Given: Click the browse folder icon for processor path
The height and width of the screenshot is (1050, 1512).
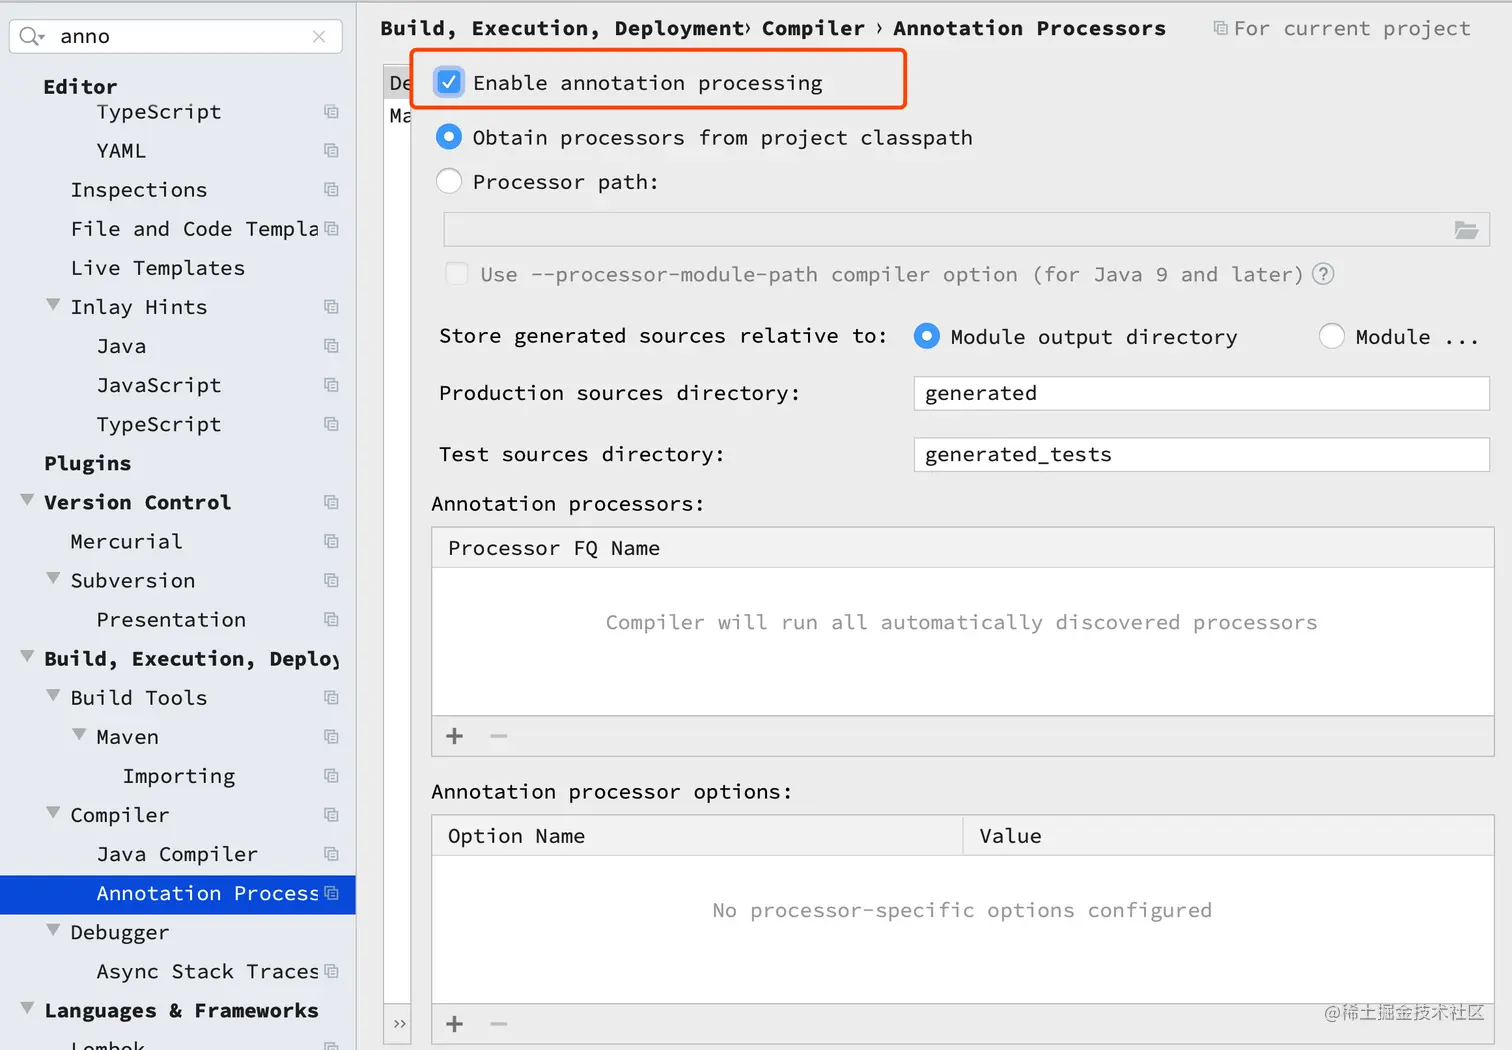Looking at the screenshot, I should 1466,230.
